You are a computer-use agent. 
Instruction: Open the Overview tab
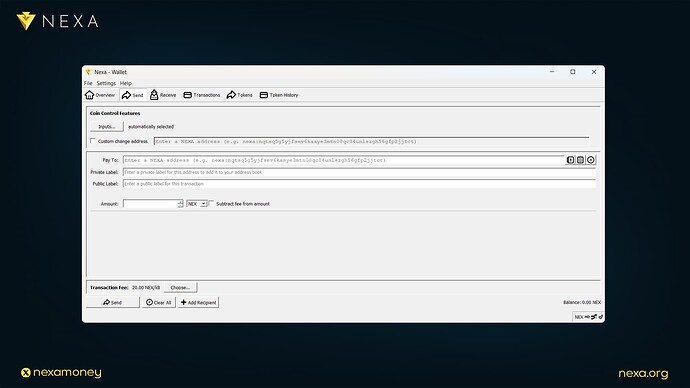[x=100, y=95]
